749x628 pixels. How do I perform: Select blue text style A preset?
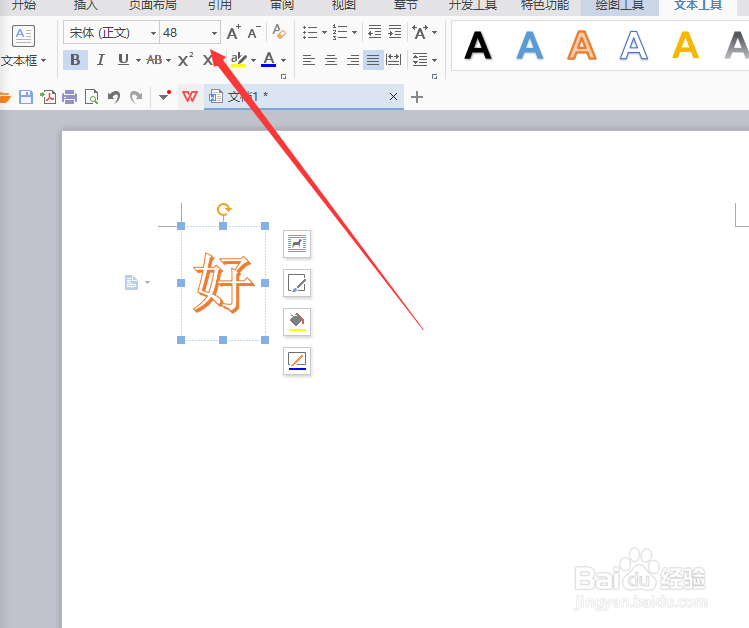click(530, 45)
